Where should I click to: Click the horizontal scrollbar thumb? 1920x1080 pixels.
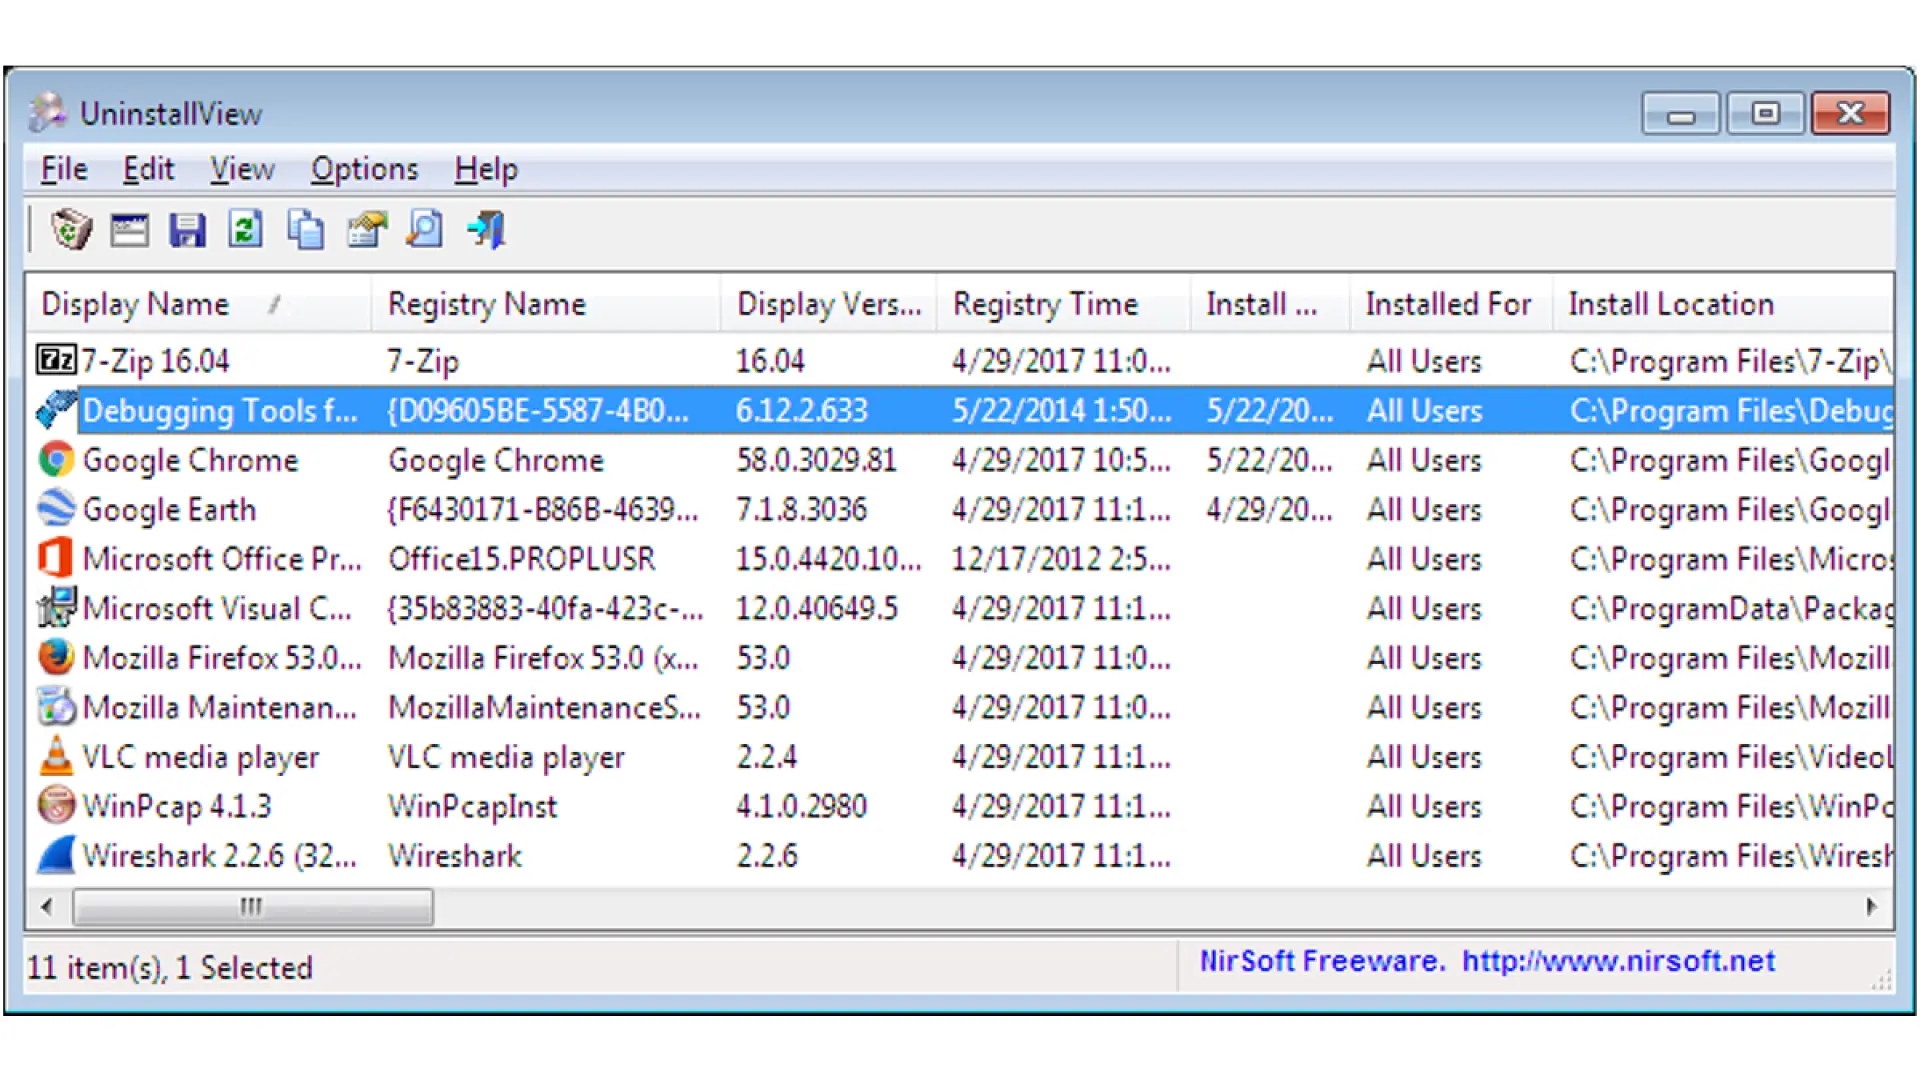click(252, 907)
